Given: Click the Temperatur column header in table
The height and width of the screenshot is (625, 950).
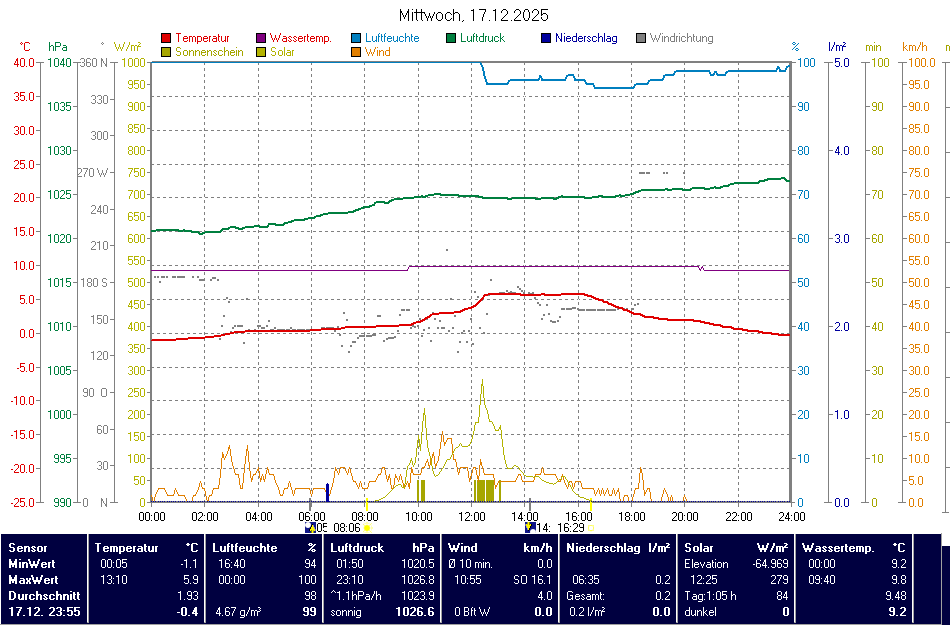Looking at the screenshot, I should [x=127, y=548].
